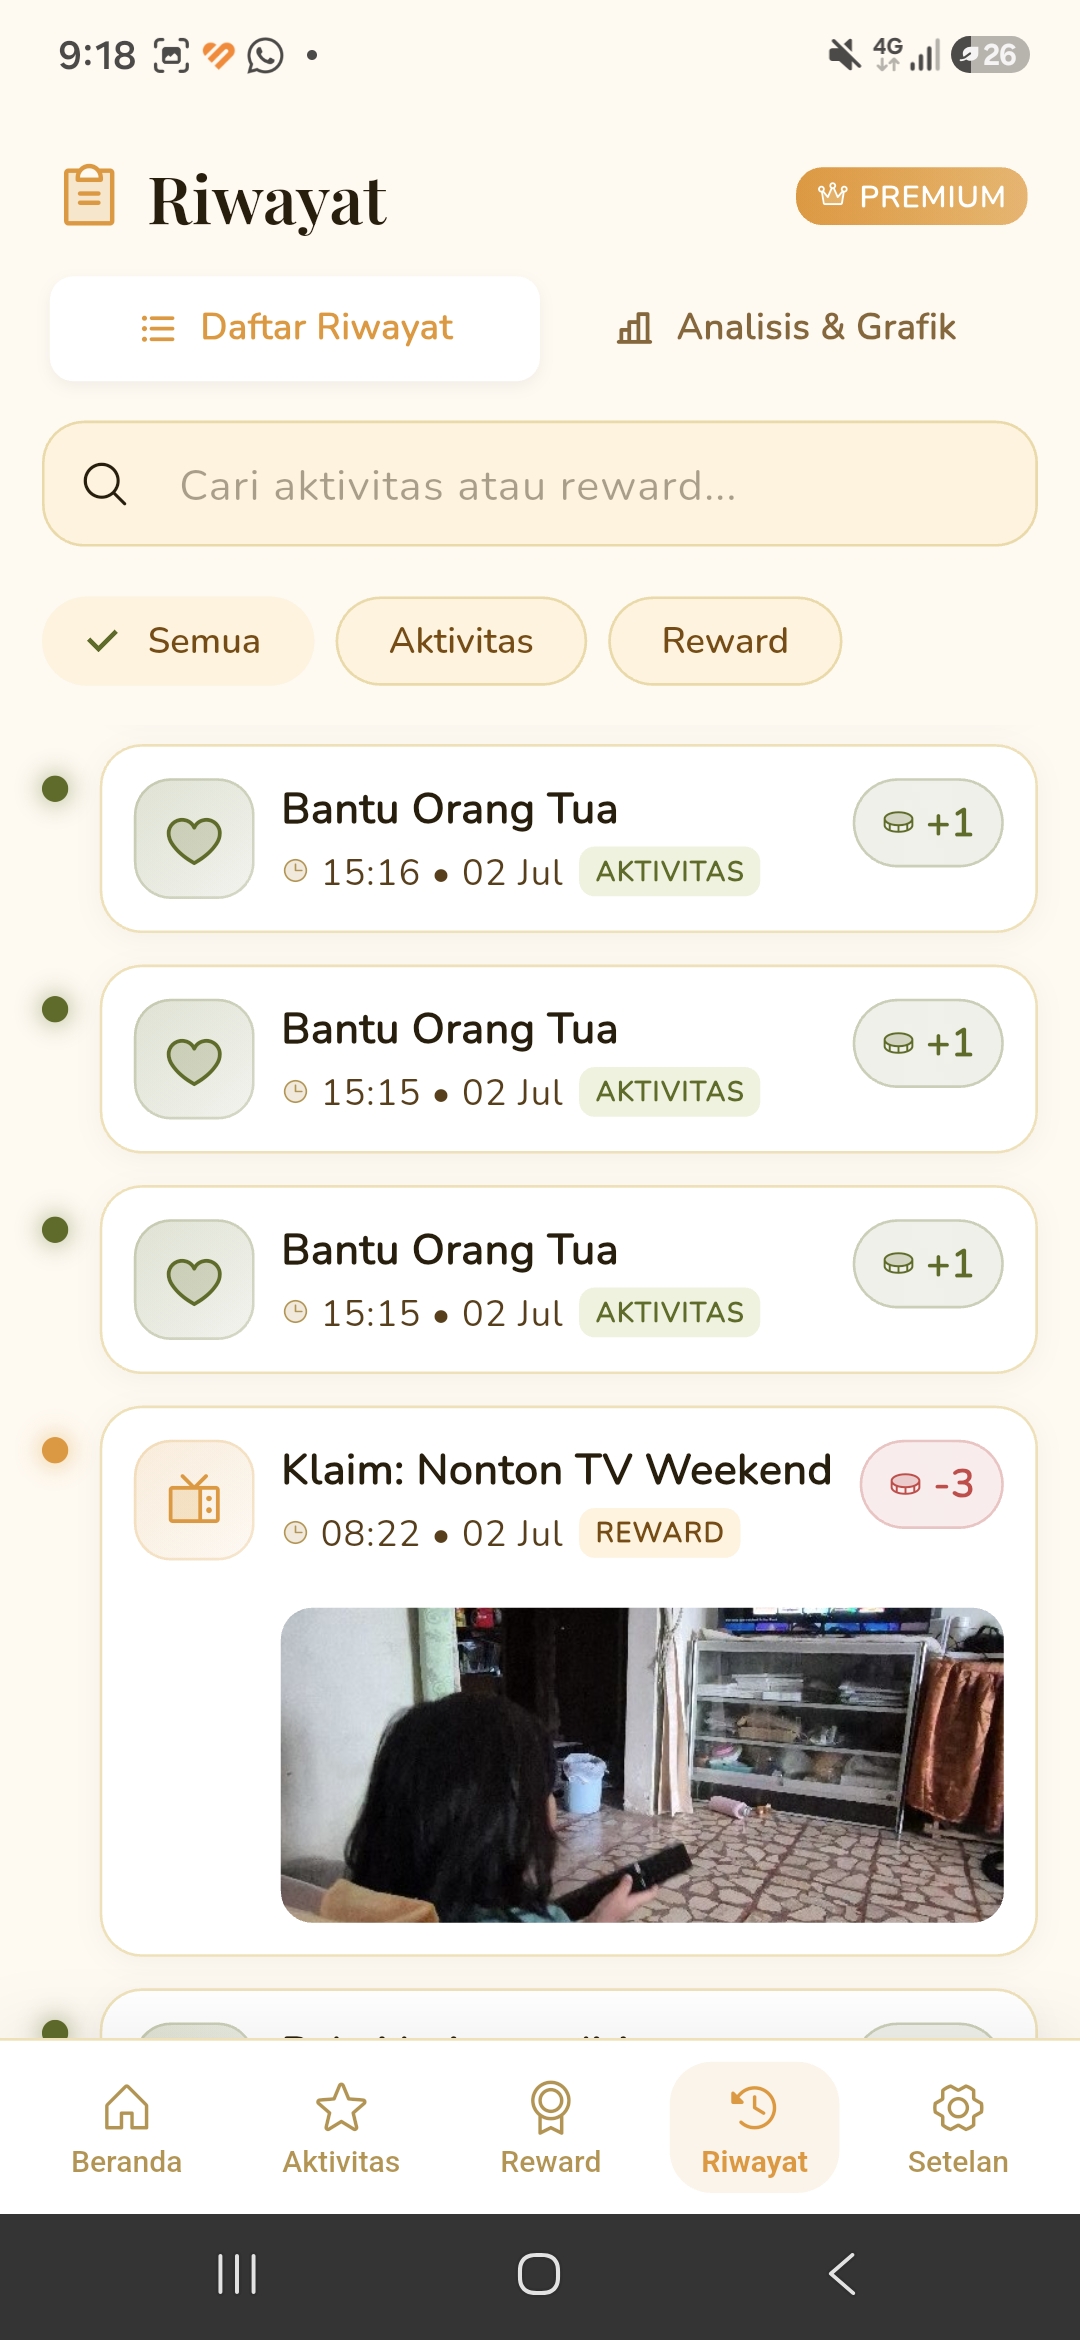
Task: Tap the search magnifier icon
Action: pyautogui.click(x=104, y=484)
